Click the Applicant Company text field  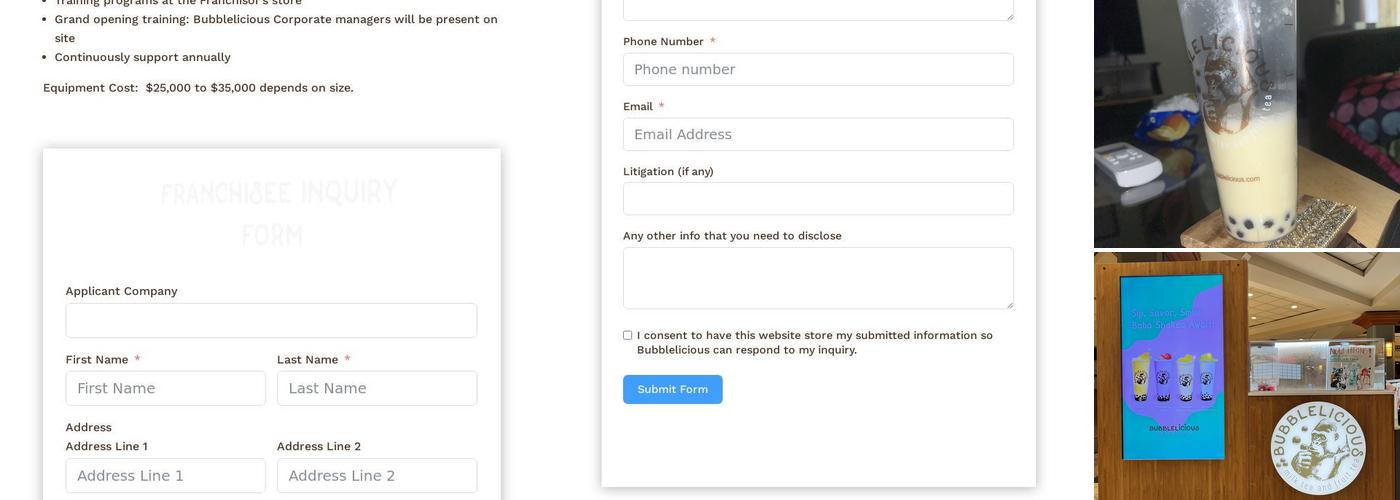pyautogui.click(x=271, y=321)
